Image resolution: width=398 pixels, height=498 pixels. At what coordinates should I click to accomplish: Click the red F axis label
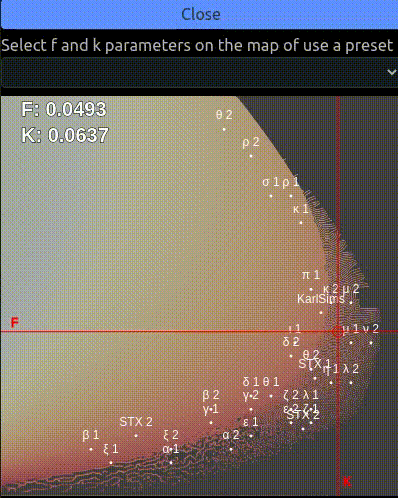14,322
